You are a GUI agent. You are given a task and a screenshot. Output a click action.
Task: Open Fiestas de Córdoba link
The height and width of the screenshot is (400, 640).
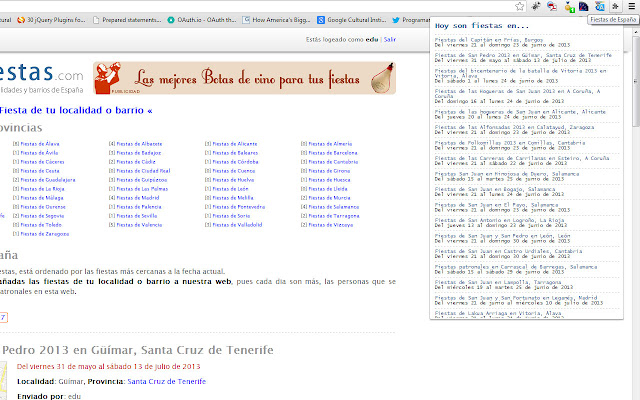click(236, 162)
